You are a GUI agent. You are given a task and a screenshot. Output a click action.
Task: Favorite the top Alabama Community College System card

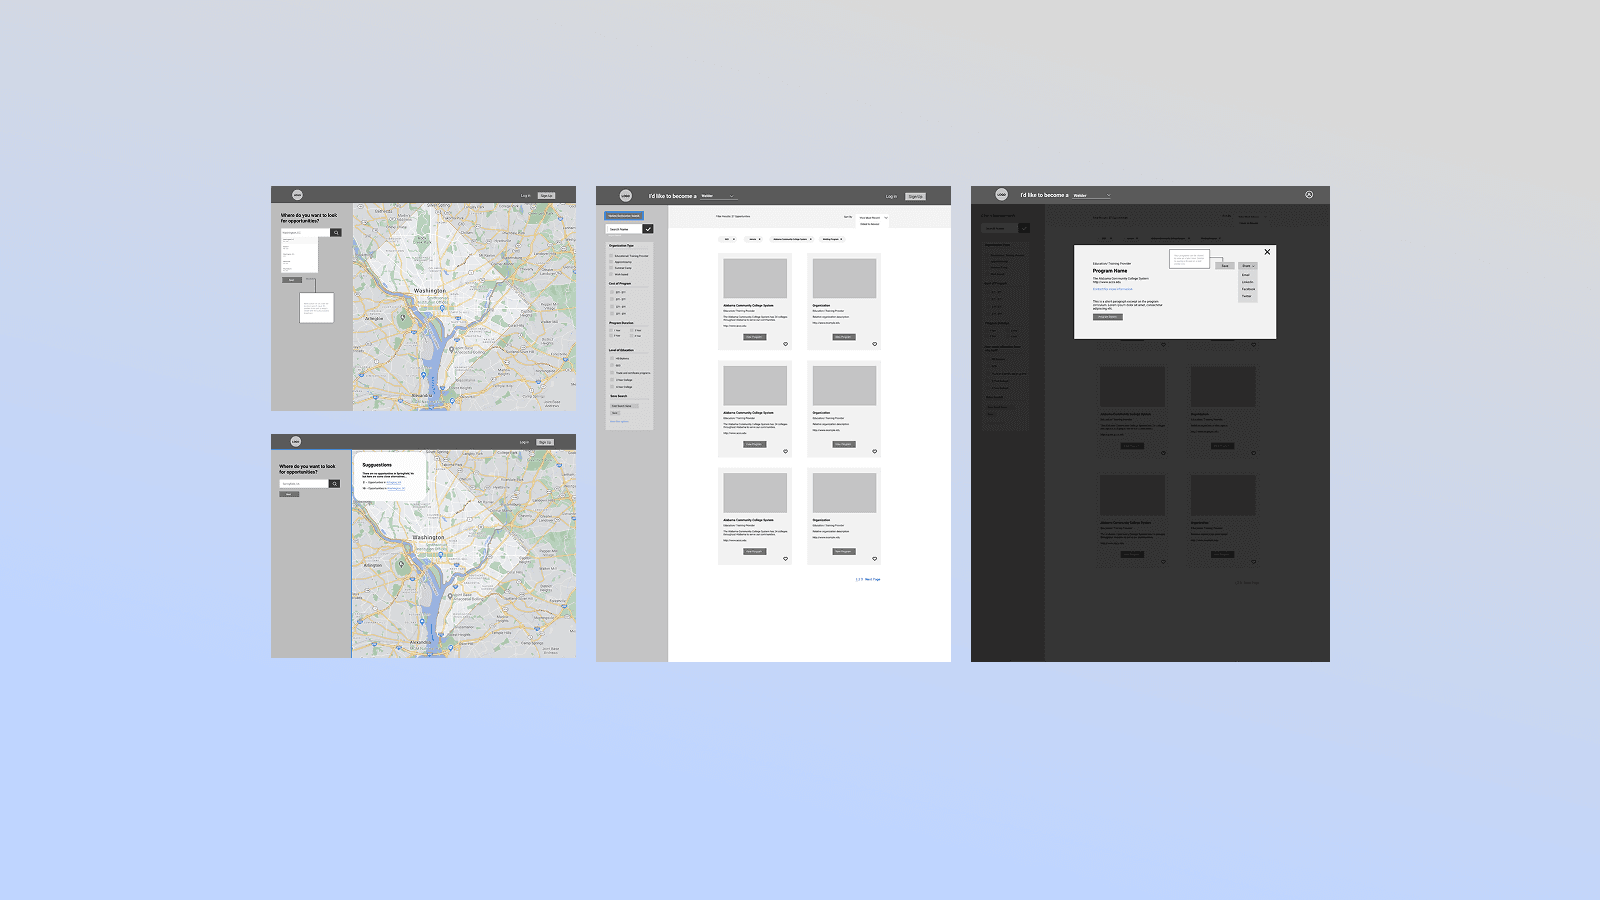click(x=785, y=344)
